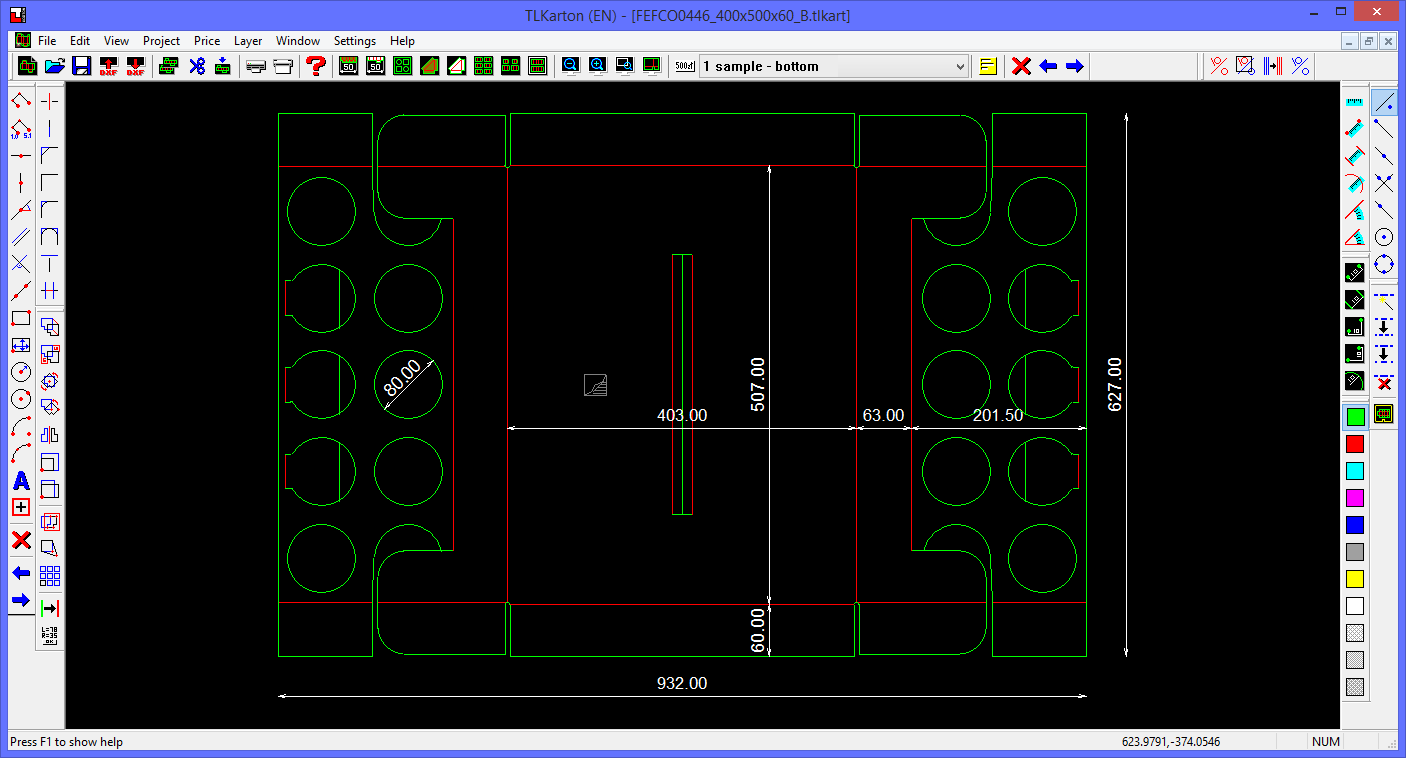This screenshot has width=1406, height=758.
Task: Click the print icon
Action: [x=256, y=66]
